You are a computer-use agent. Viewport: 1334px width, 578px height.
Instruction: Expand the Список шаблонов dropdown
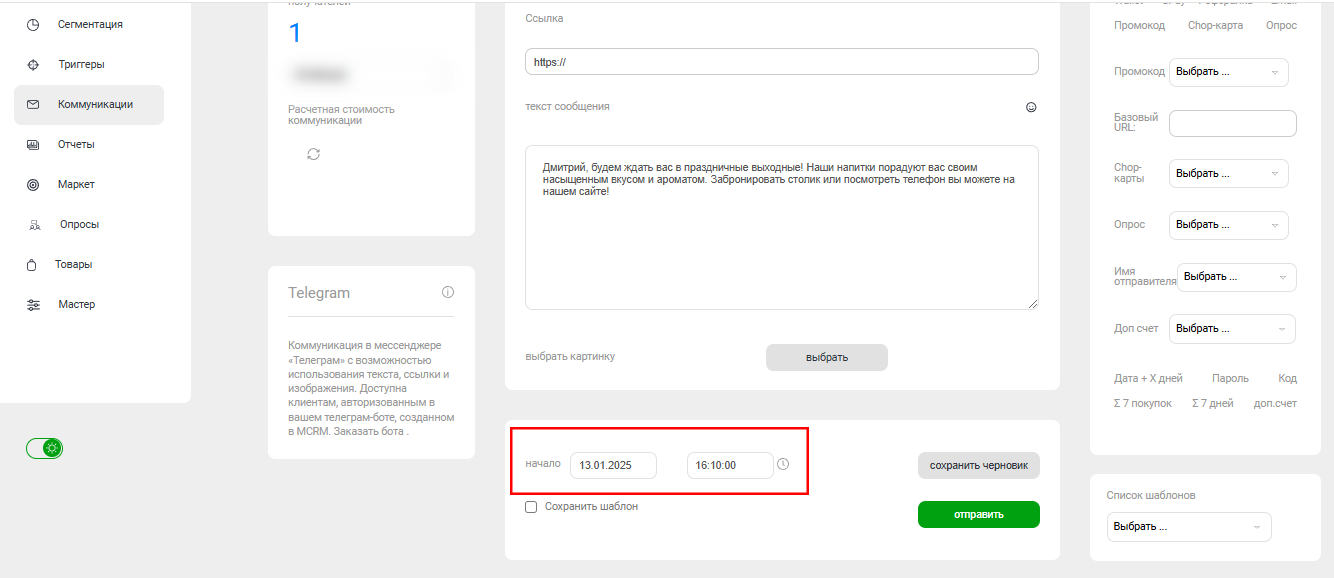[x=1189, y=527]
